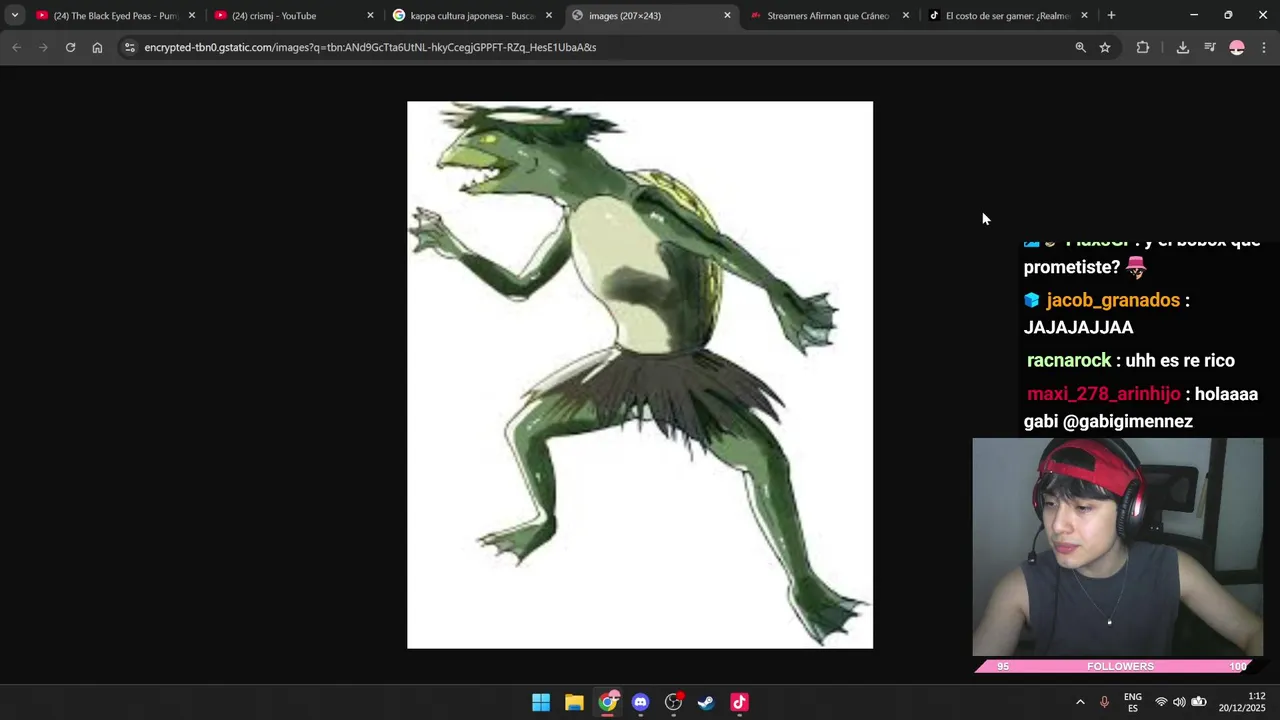Screen dimensions: 1280x720
Task: Click the jacob_granados username in chat
Action: coord(1113,300)
